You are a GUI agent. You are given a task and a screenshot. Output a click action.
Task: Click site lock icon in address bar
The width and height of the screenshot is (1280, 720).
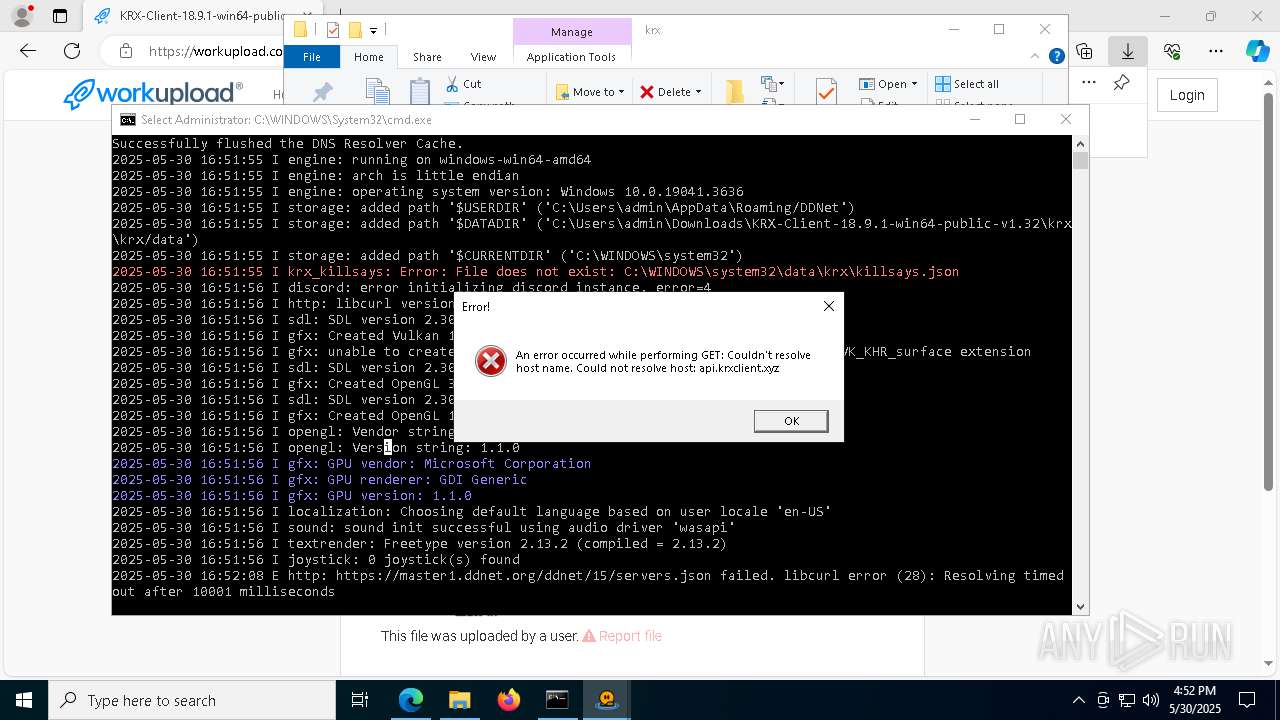point(125,51)
